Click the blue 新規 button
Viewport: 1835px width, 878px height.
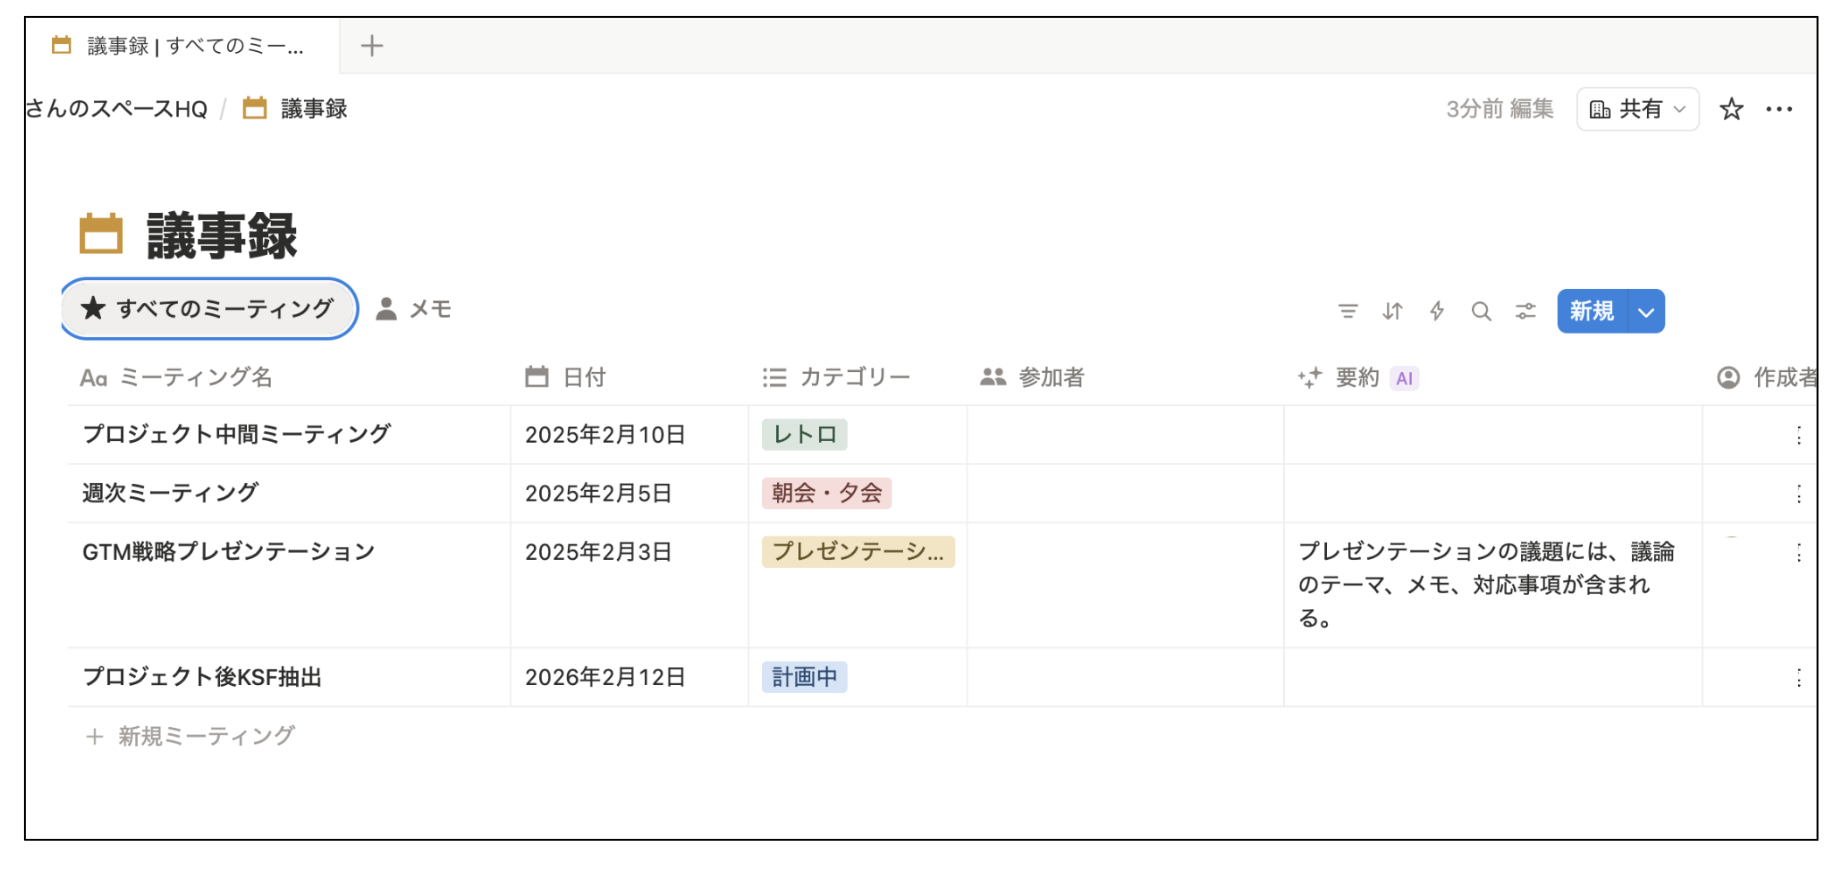tap(1592, 311)
